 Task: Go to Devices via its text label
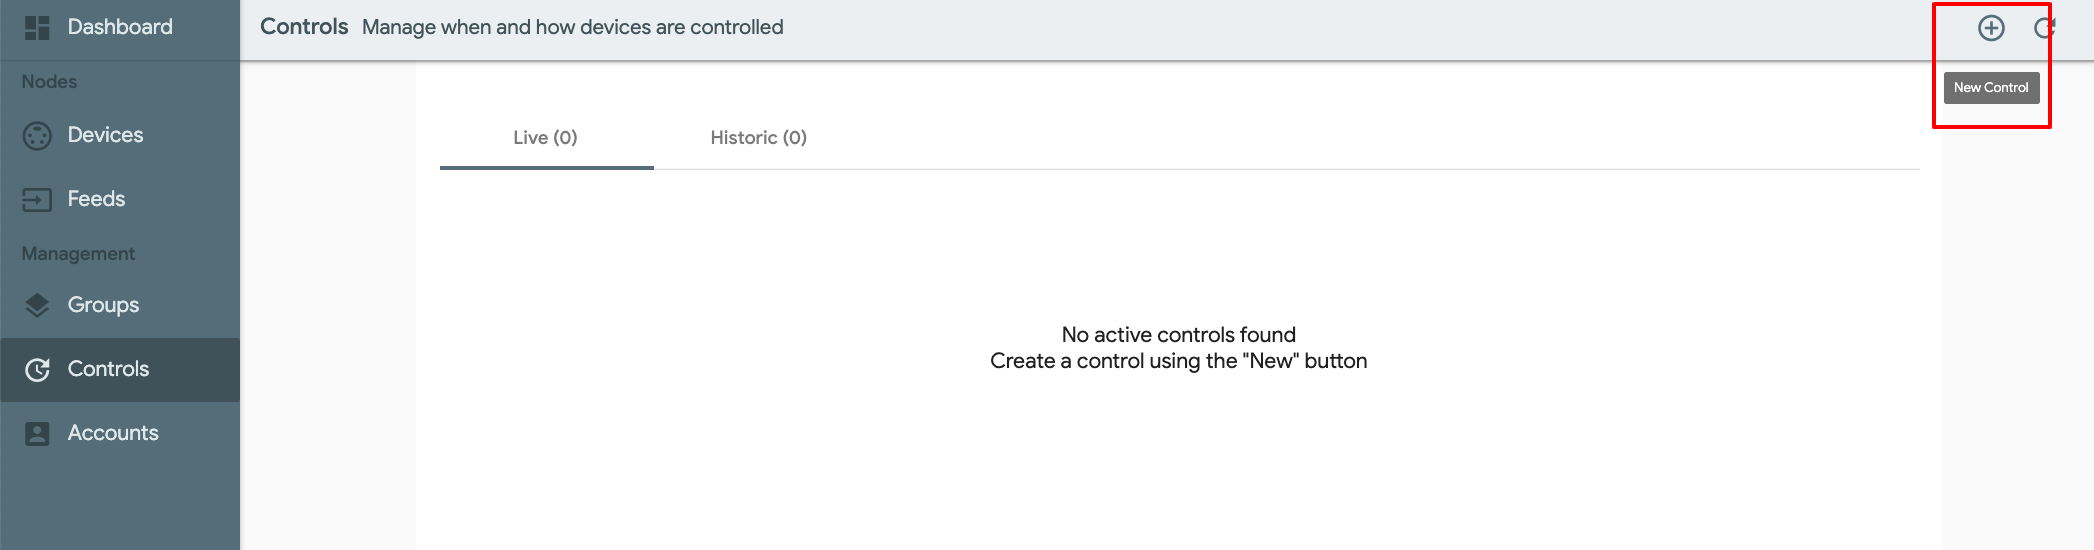pyautogui.click(x=105, y=135)
